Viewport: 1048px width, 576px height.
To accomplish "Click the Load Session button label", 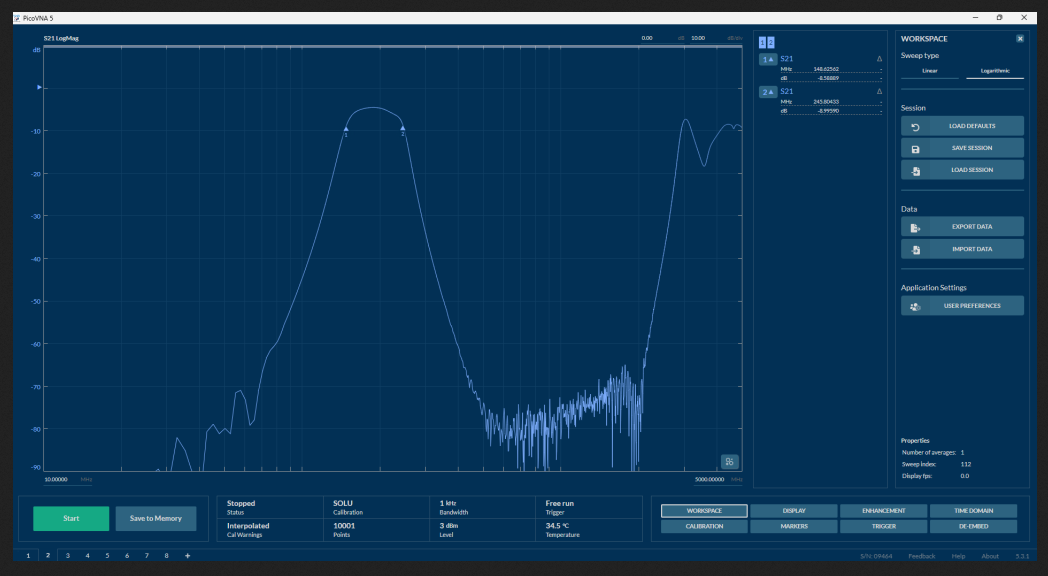I will (972, 170).
